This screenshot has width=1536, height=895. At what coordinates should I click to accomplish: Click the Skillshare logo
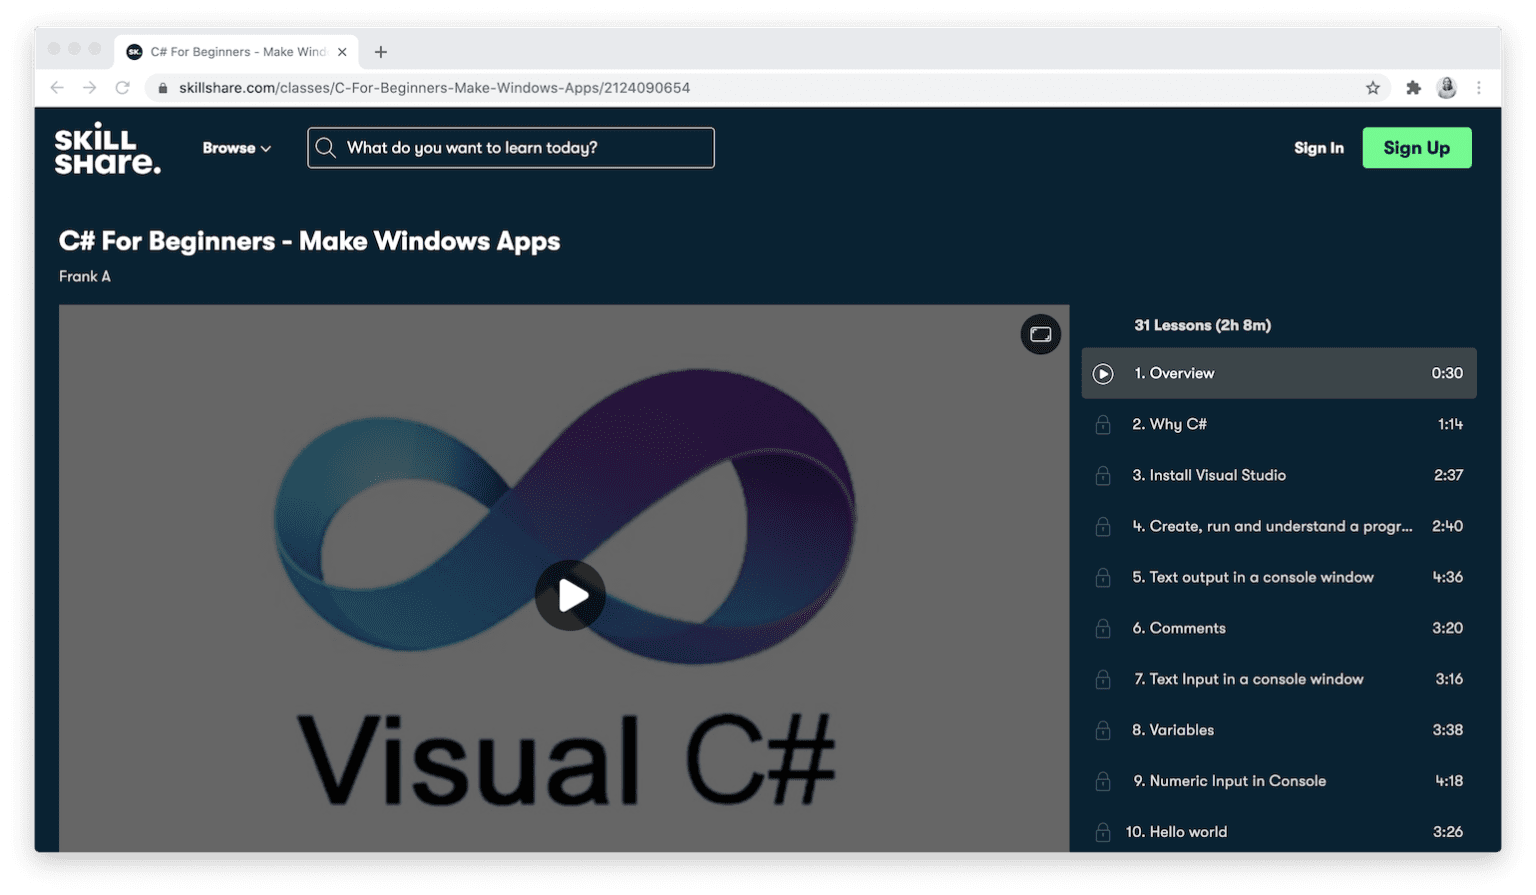pos(107,148)
